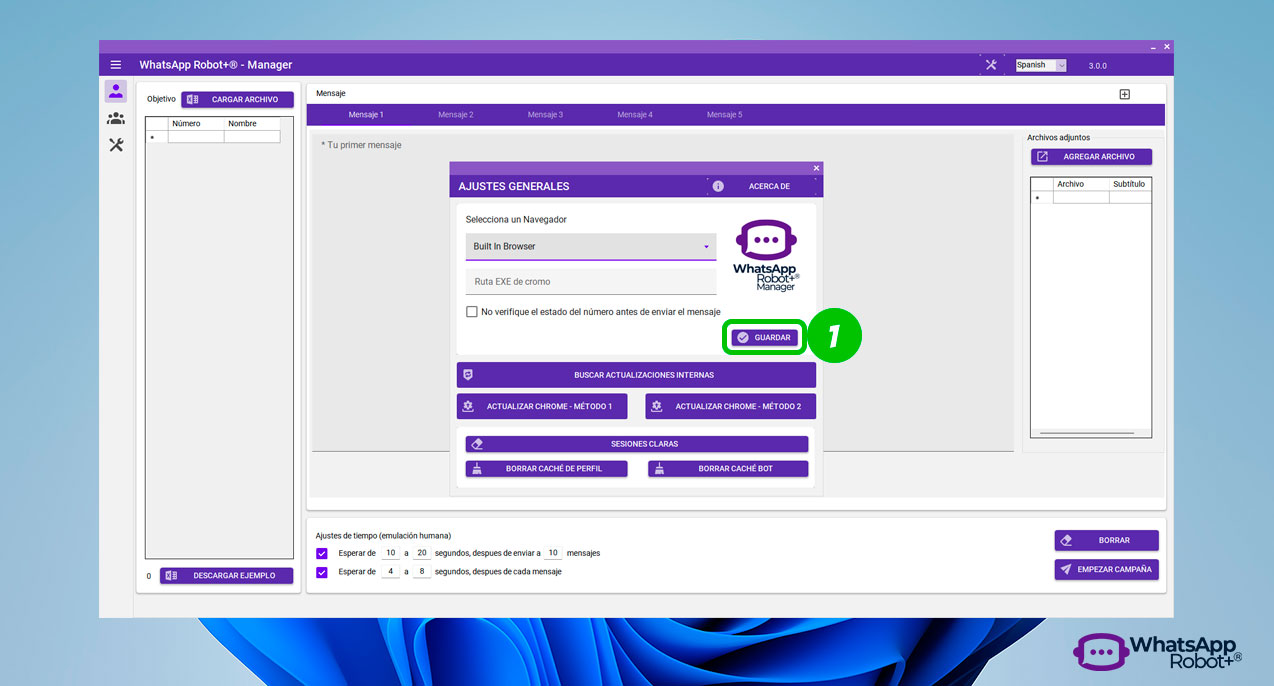Image resolution: width=1274 pixels, height=686 pixels.
Task: Open the sidebar wrench tools icon
Action: [x=116, y=145]
